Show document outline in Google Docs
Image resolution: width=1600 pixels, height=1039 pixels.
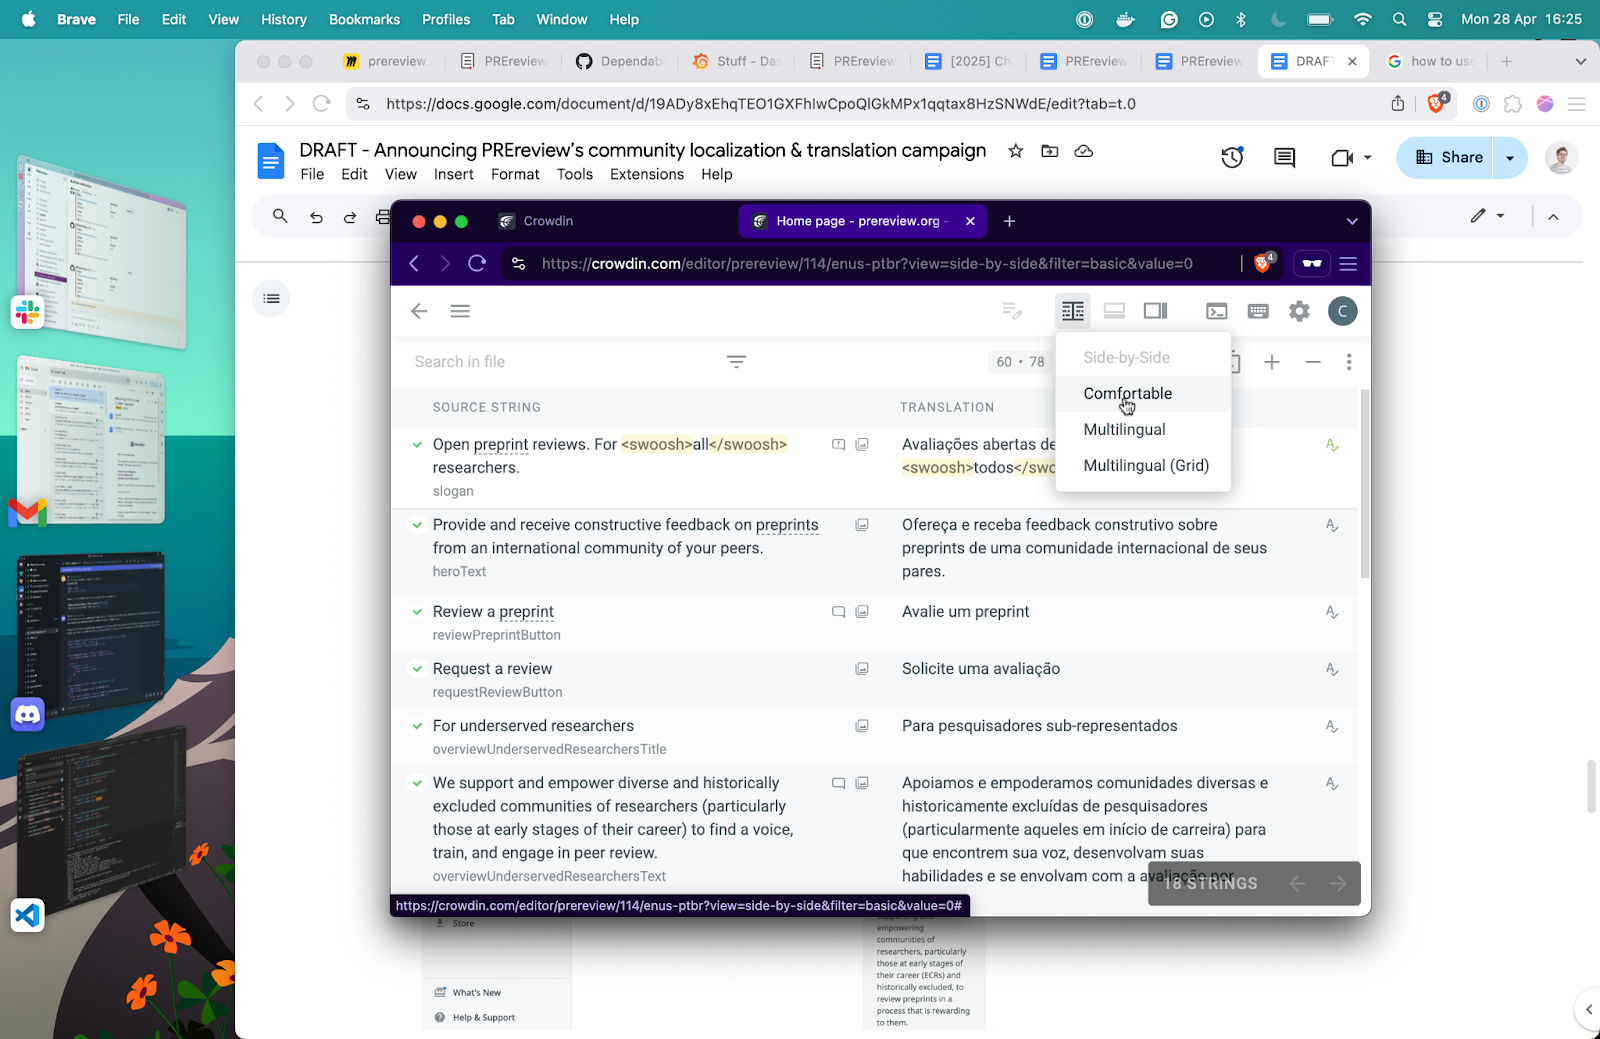point(271,298)
